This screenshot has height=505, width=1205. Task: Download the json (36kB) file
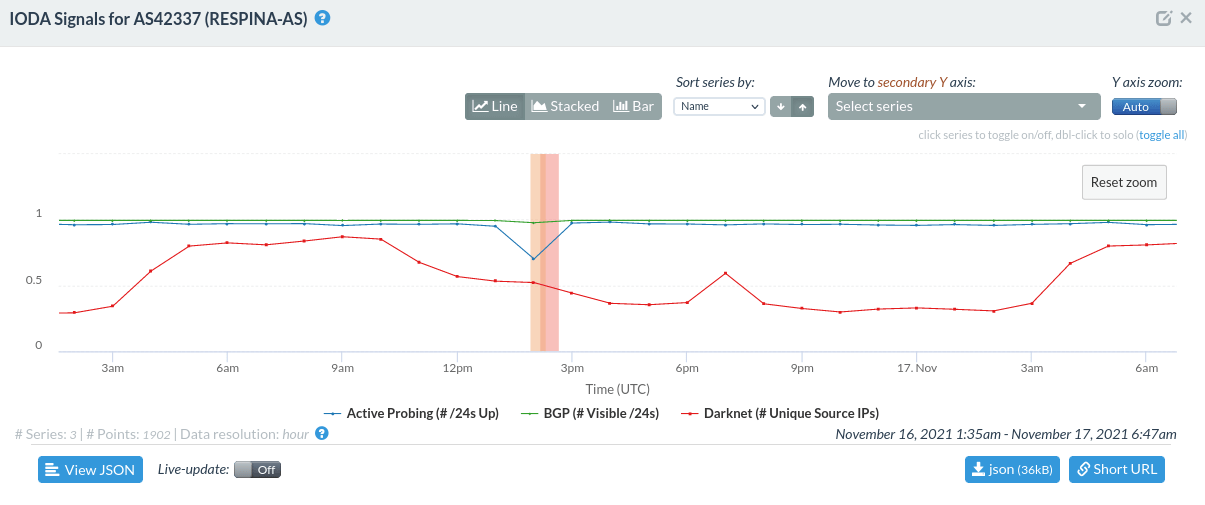coord(1012,469)
